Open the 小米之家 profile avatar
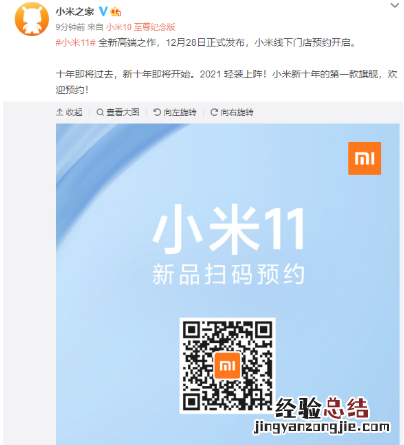 pyautogui.click(x=32, y=19)
